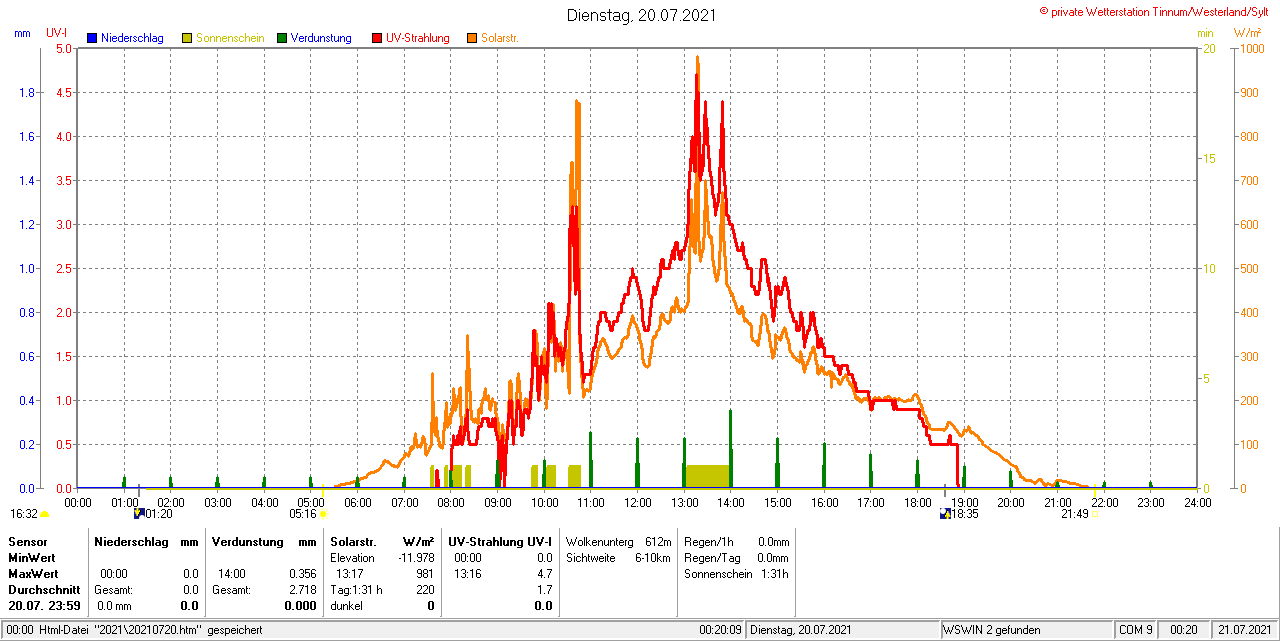Click the red UV-I axis unit label
The width and height of the screenshot is (1280, 641).
tap(57, 33)
